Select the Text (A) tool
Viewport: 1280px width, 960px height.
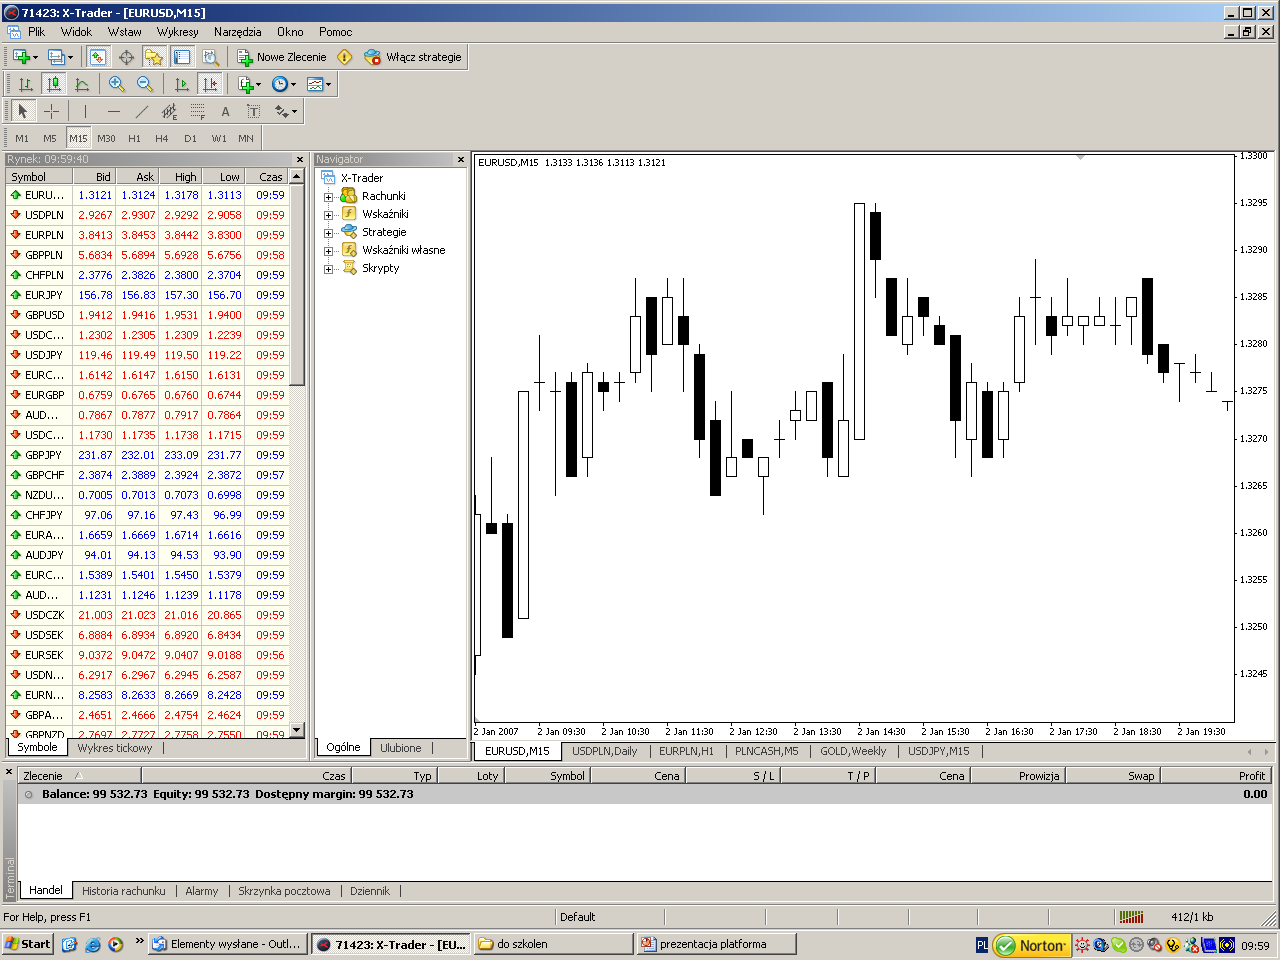coord(225,111)
